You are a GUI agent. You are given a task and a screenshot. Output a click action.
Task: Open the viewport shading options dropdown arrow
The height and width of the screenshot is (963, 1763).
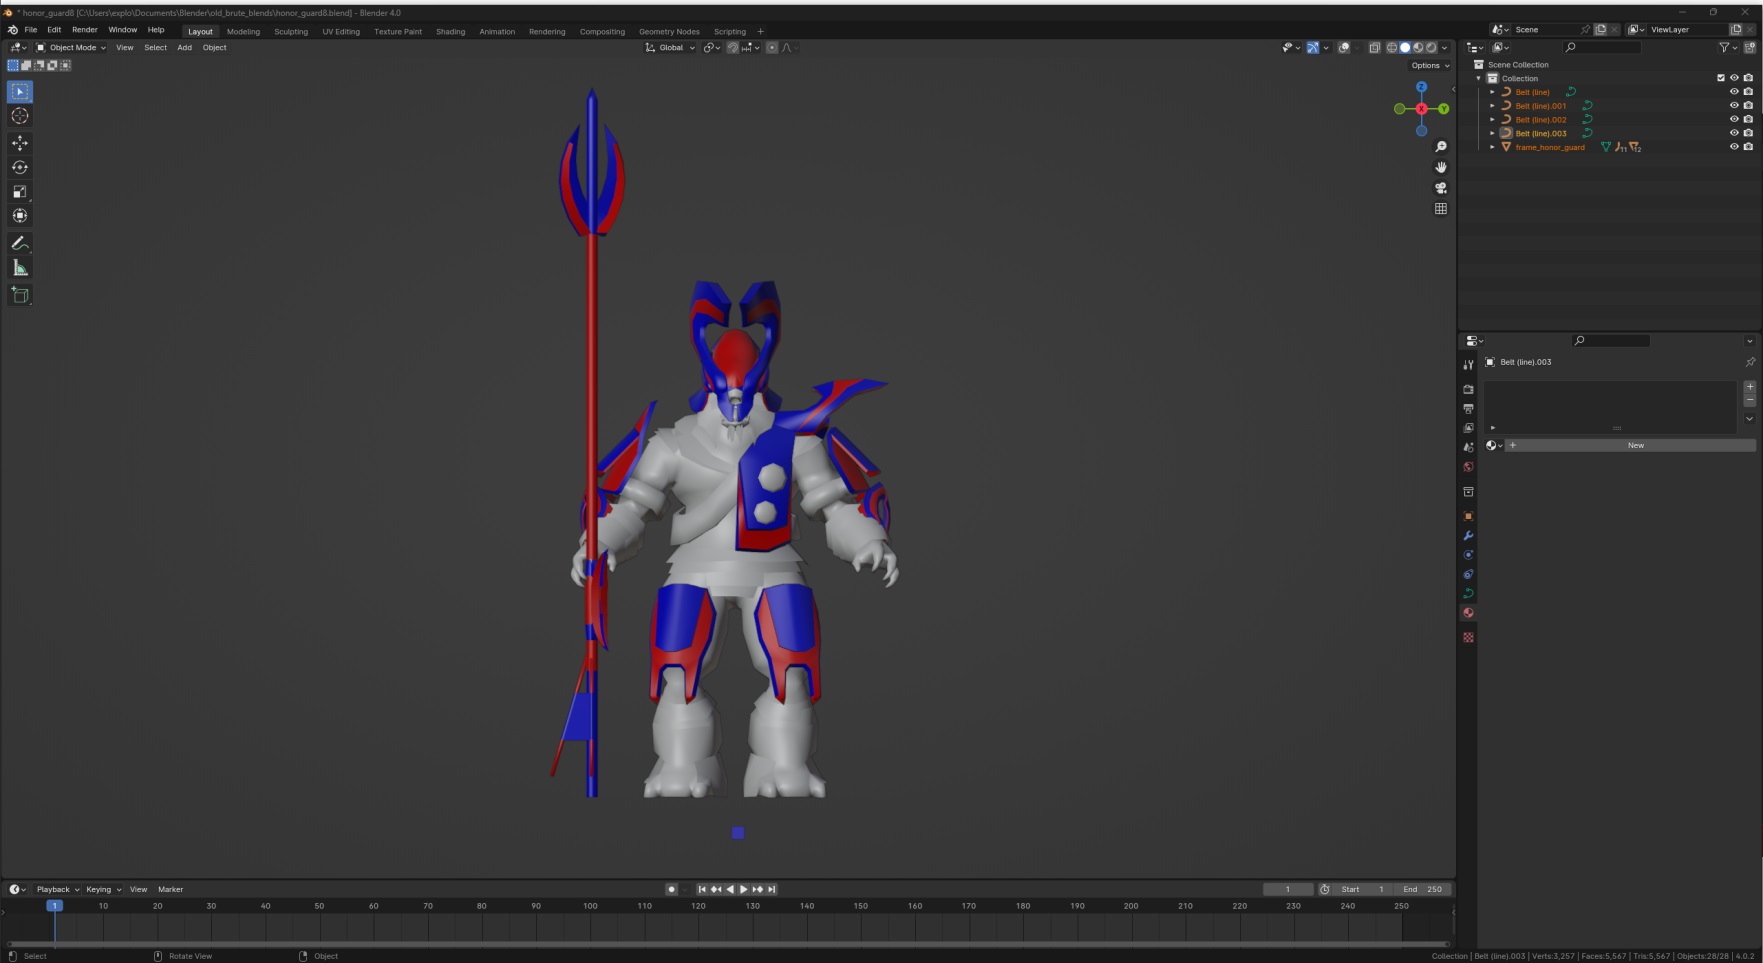tap(1444, 47)
